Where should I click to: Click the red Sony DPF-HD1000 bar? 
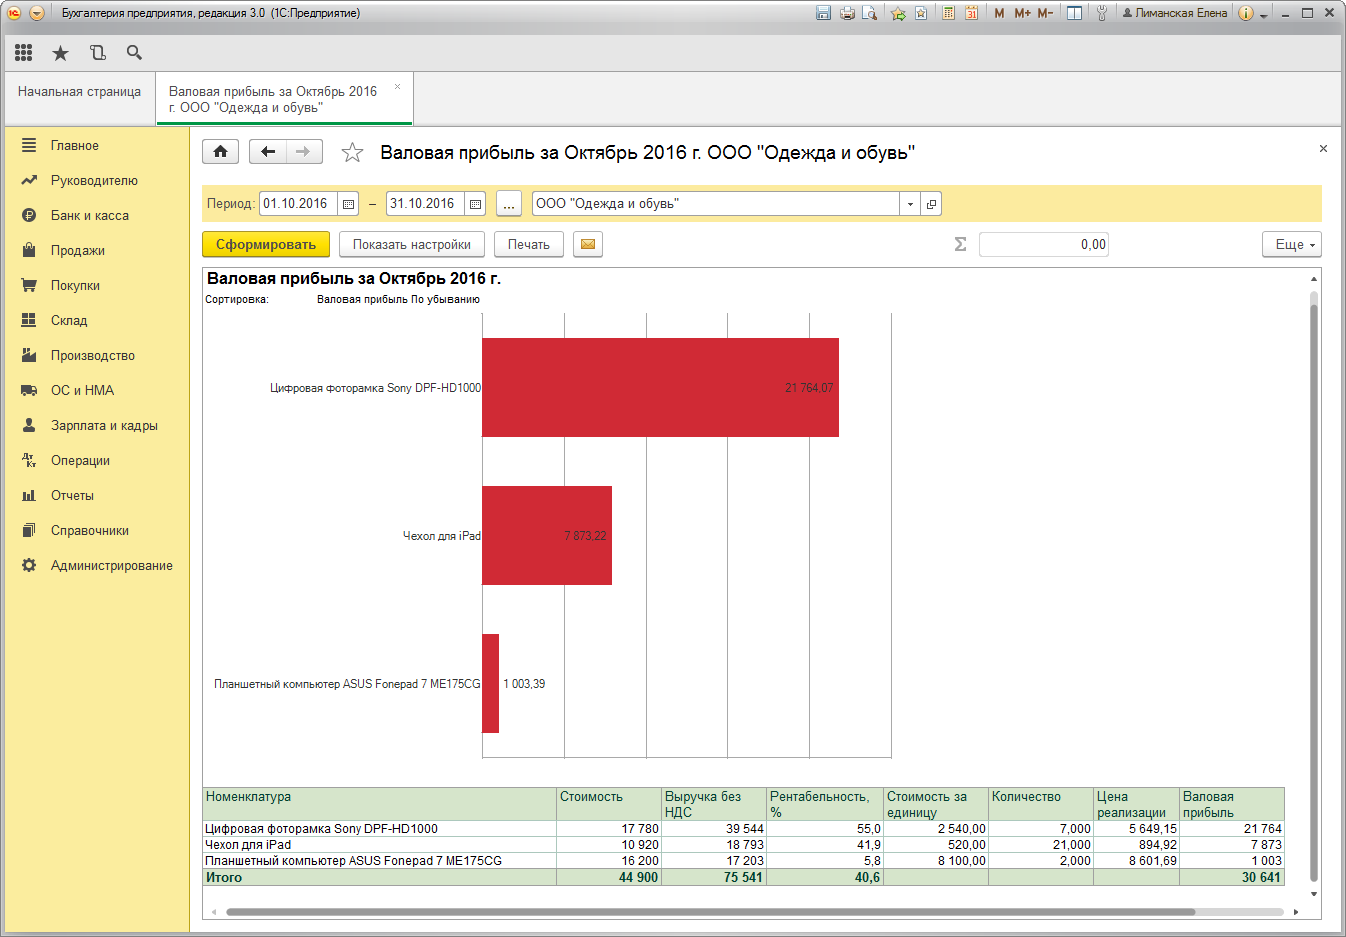click(x=660, y=388)
